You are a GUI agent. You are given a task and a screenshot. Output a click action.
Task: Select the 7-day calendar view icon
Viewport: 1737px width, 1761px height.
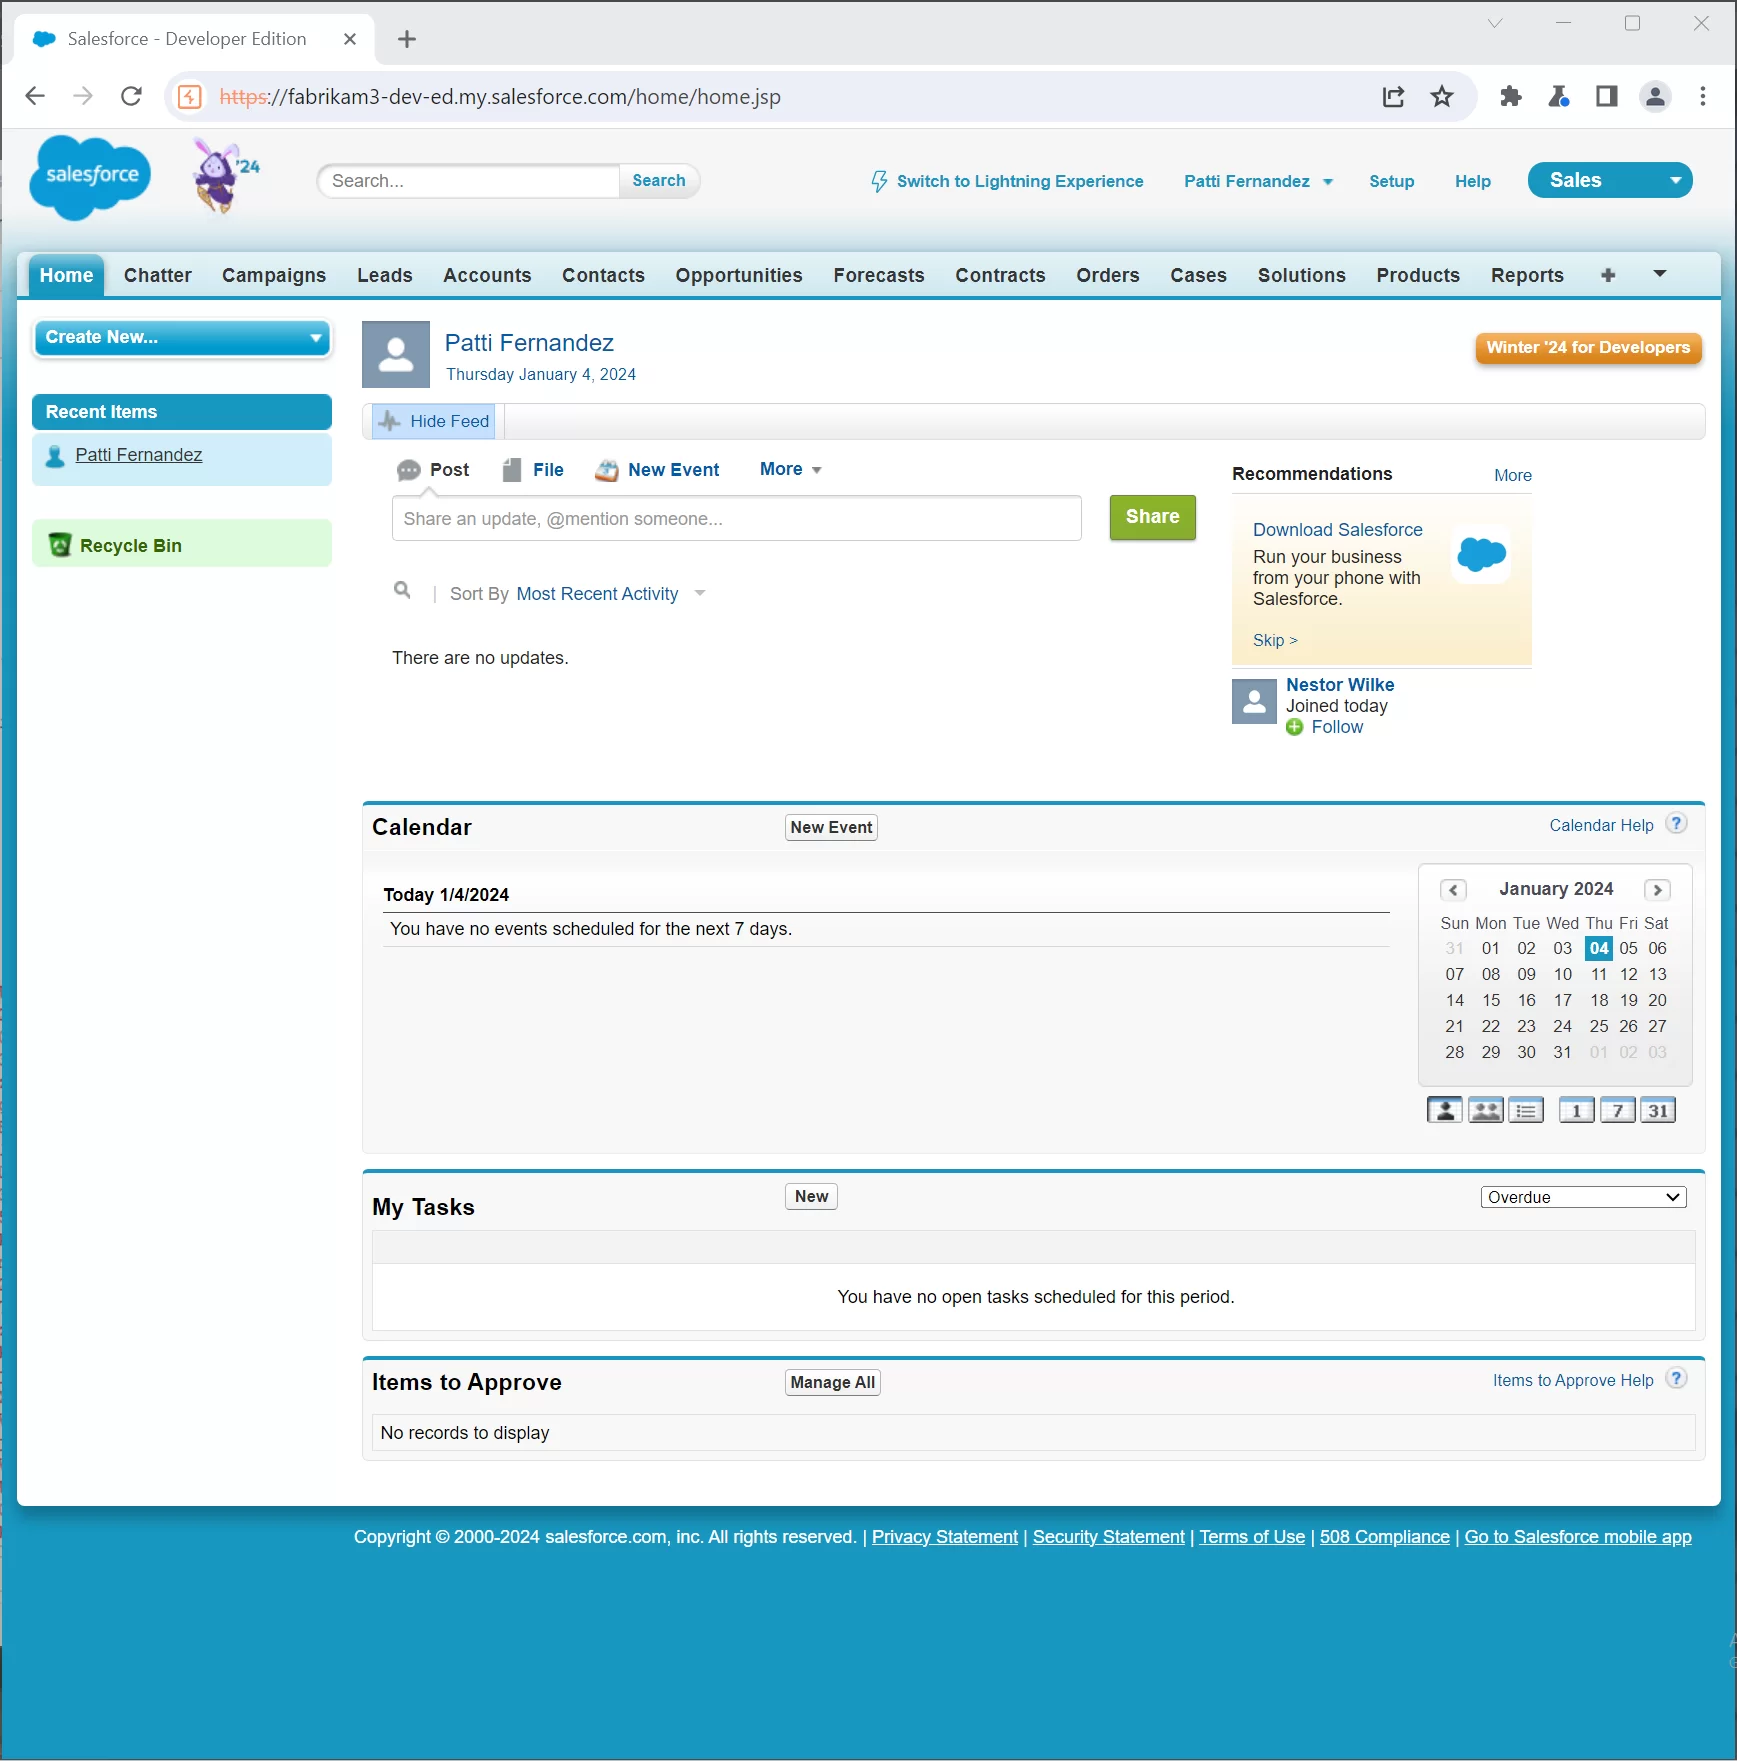(x=1617, y=1109)
